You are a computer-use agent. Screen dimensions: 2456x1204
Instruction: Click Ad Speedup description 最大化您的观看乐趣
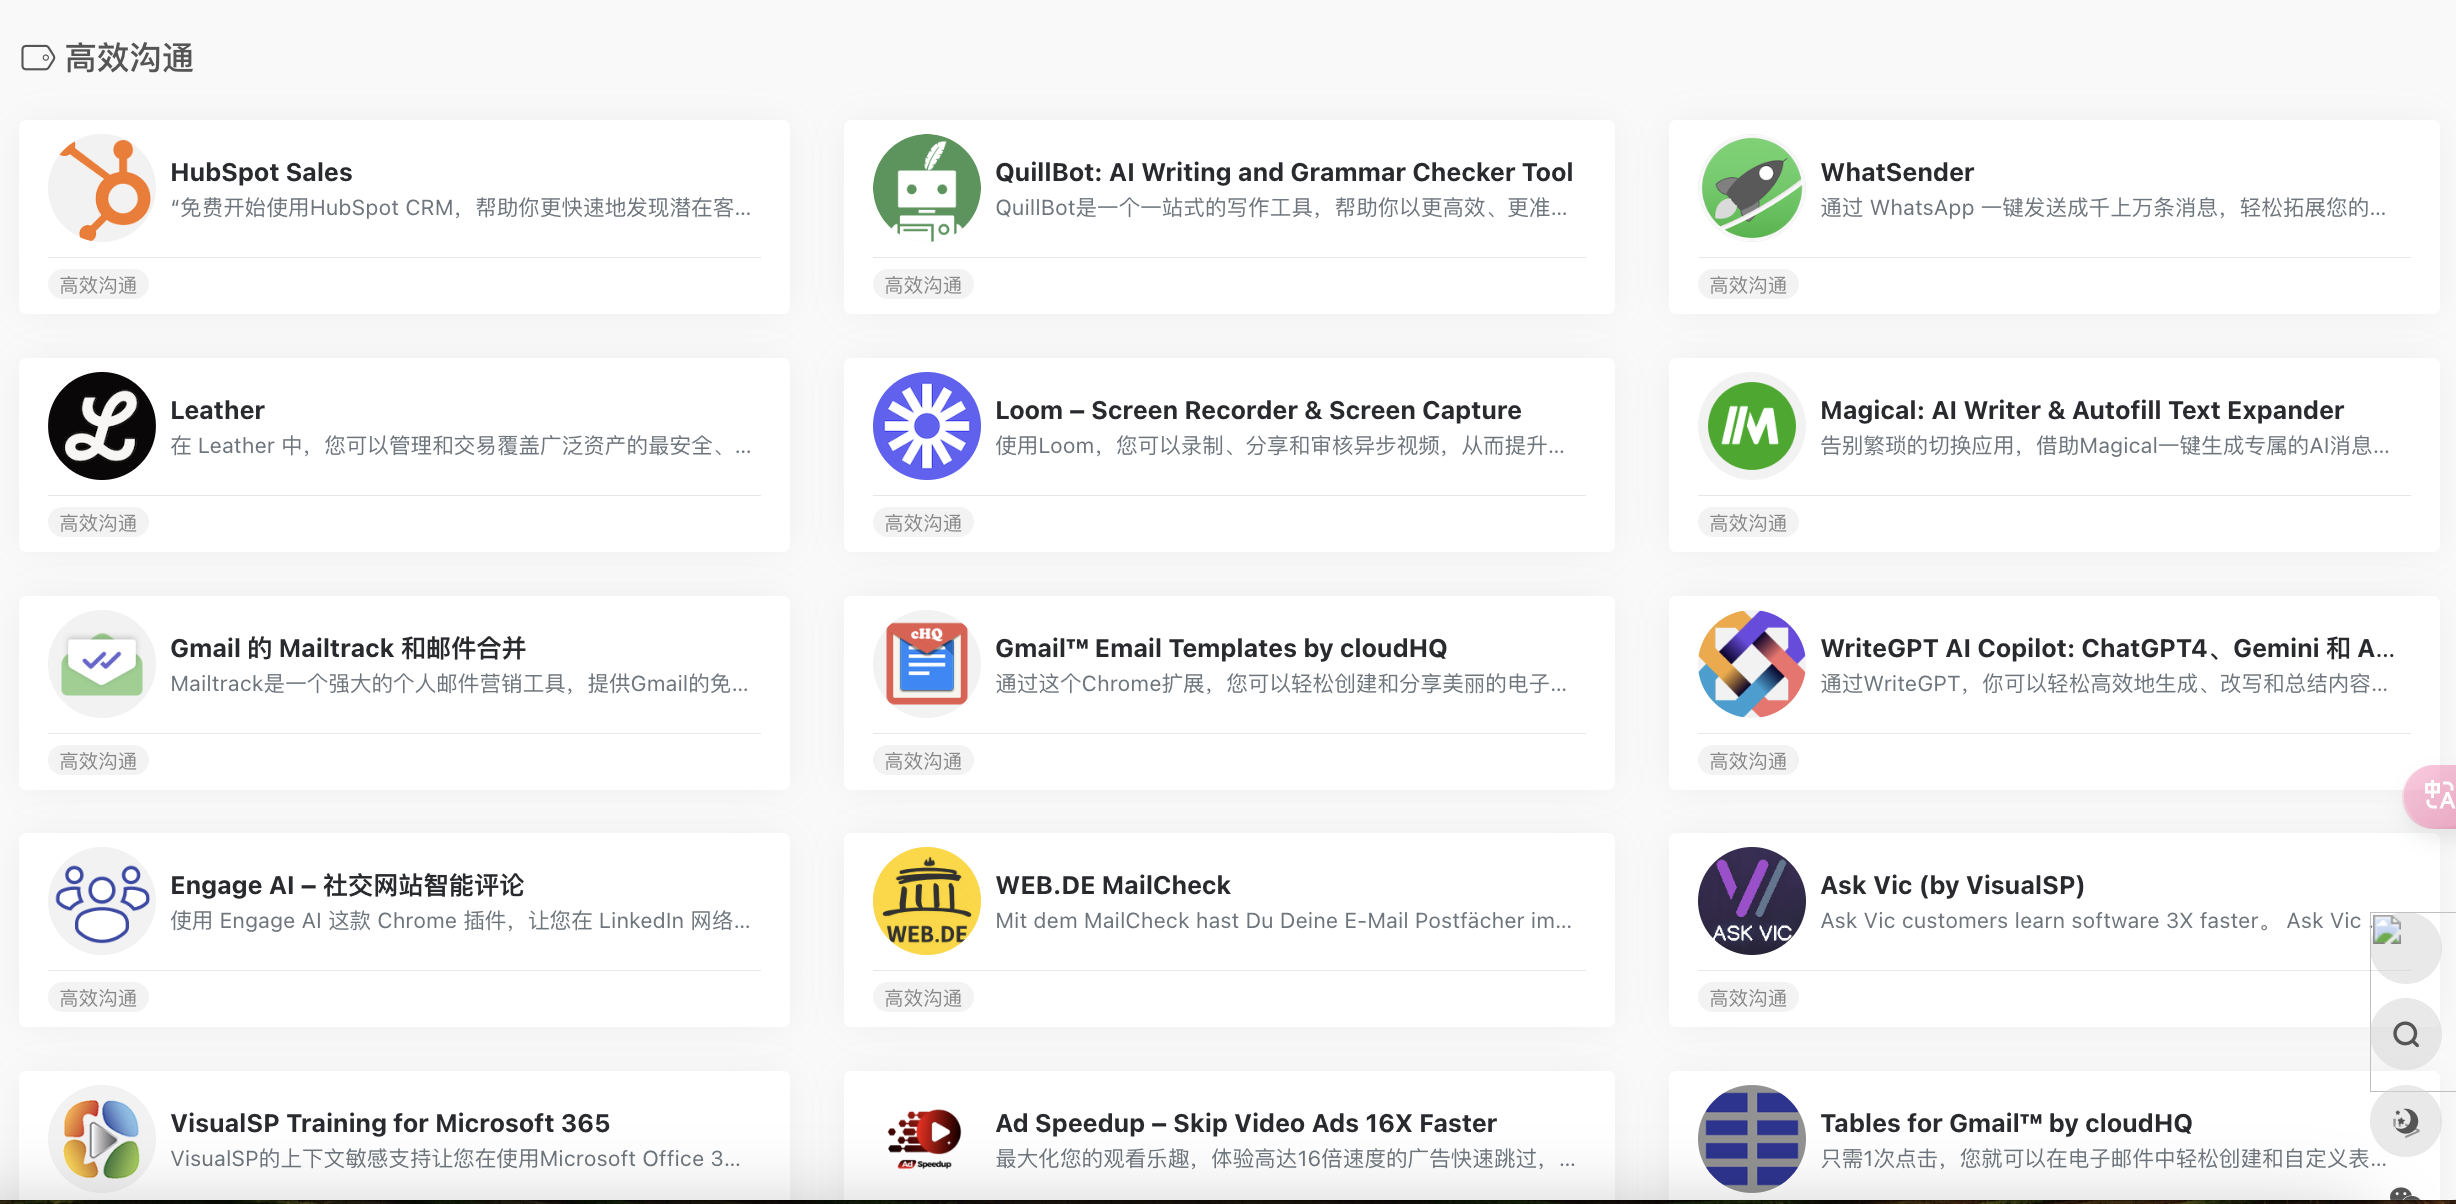click(x=1285, y=1158)
